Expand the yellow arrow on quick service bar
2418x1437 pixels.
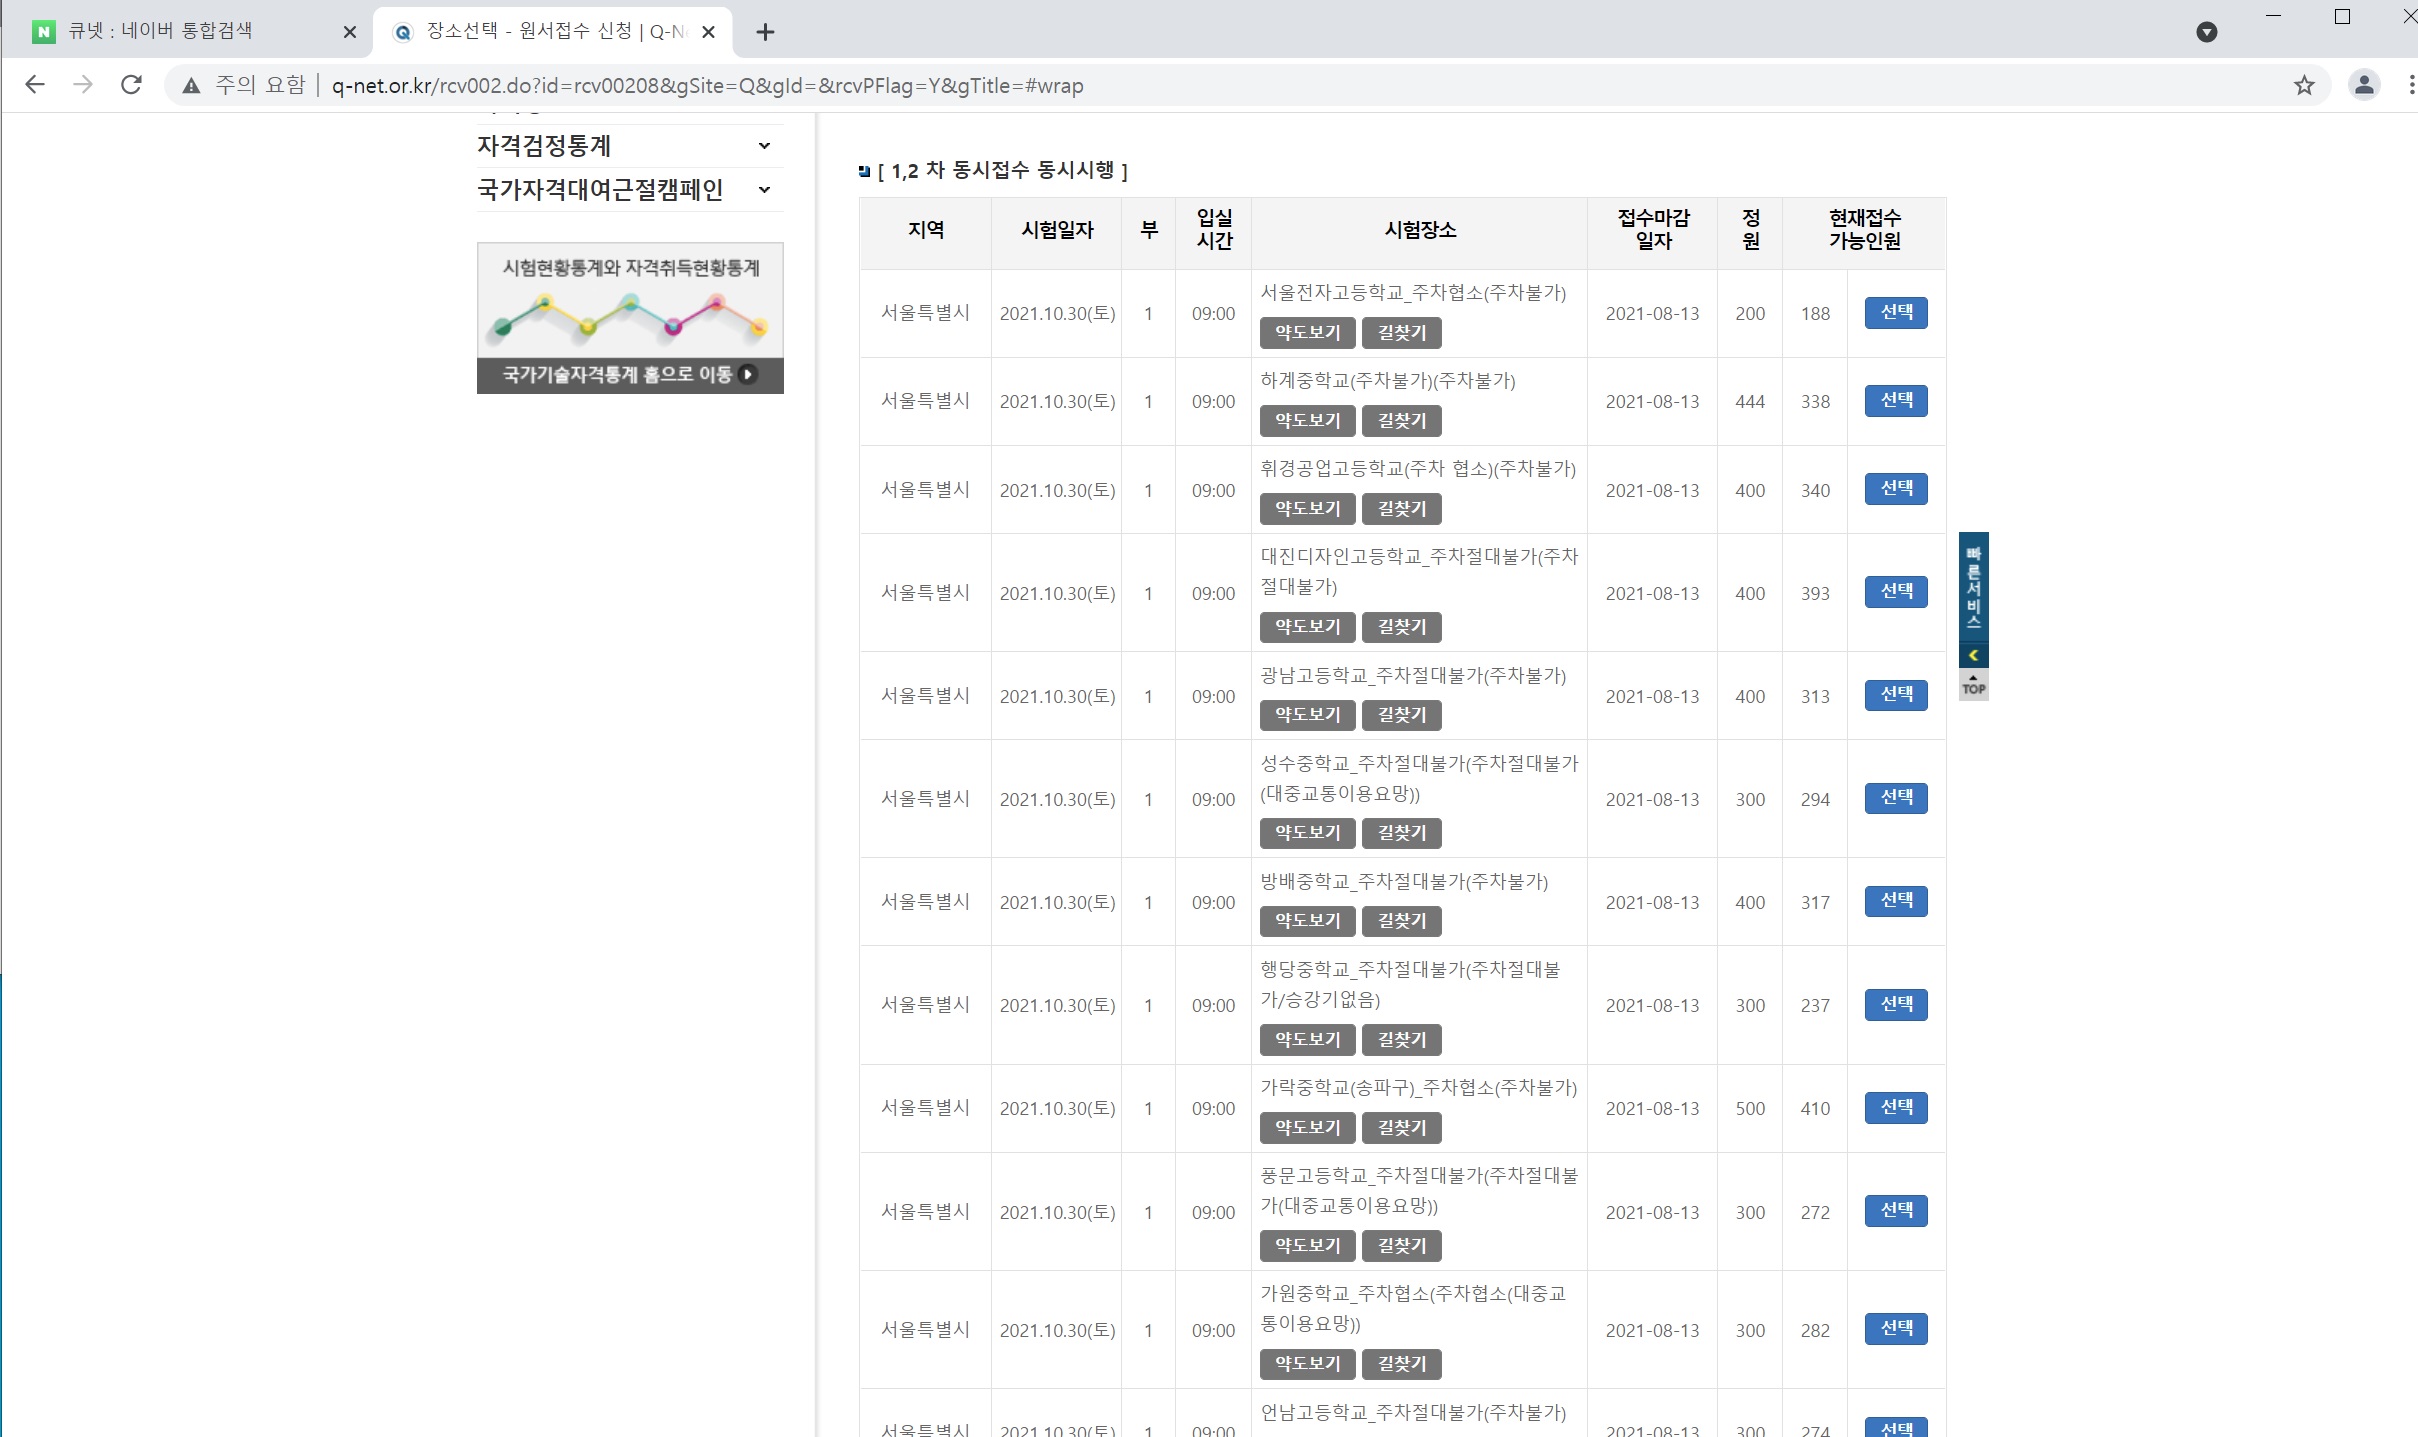pos(1973,655)
